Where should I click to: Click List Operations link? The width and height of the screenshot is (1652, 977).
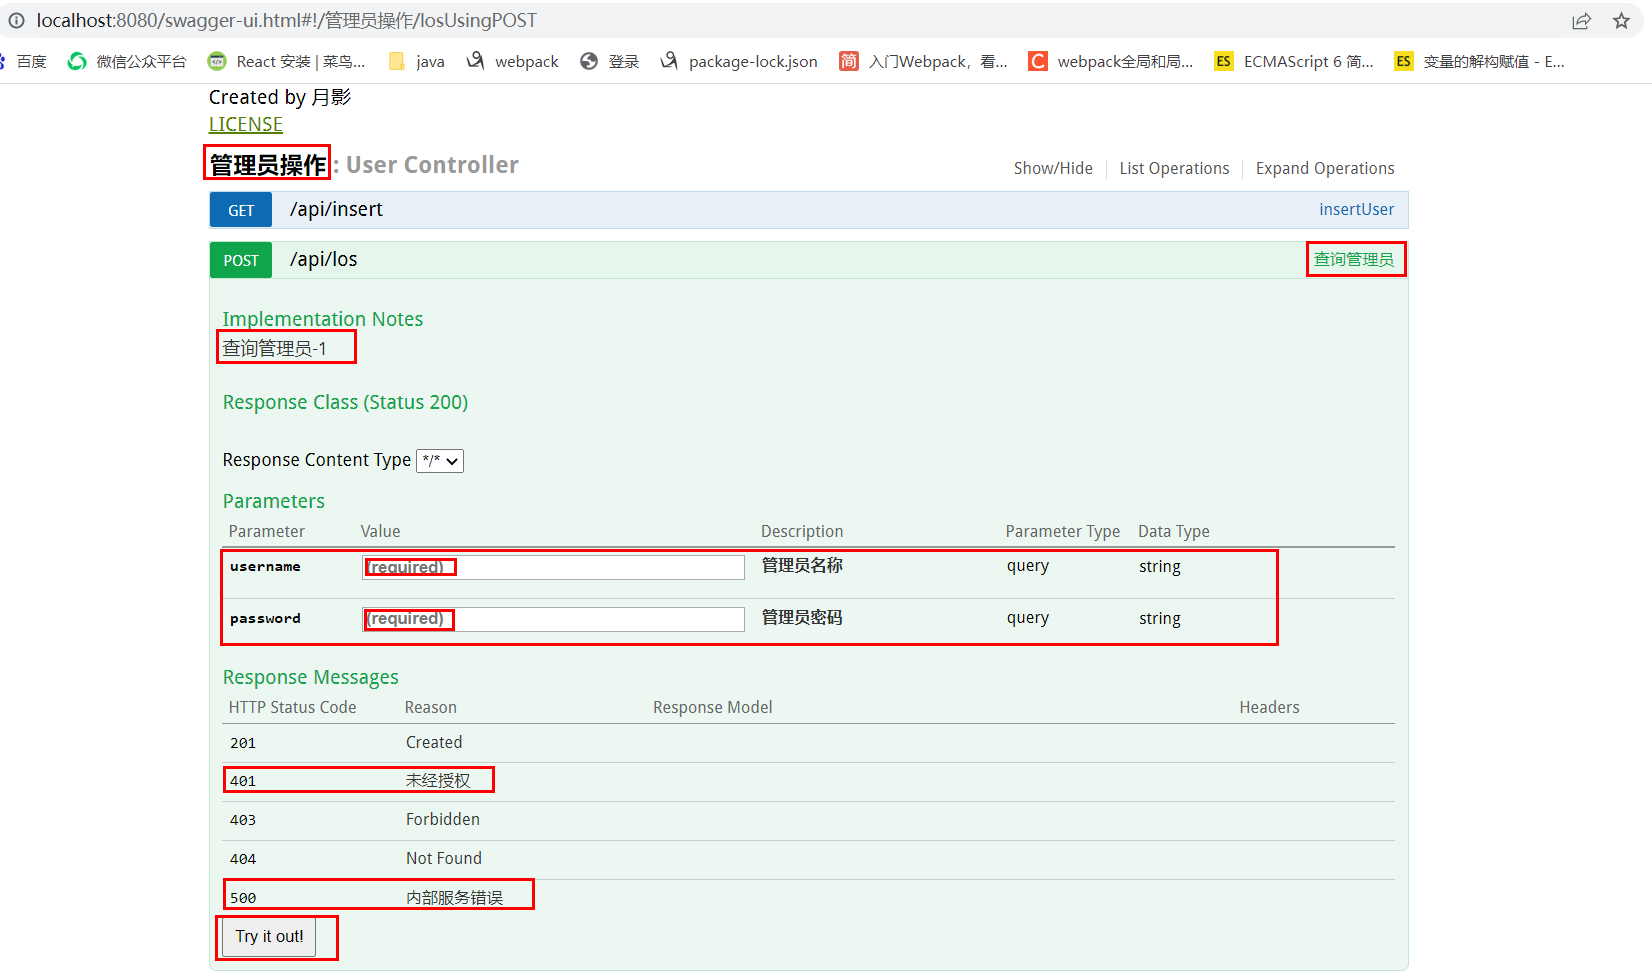coord(1174,169)
